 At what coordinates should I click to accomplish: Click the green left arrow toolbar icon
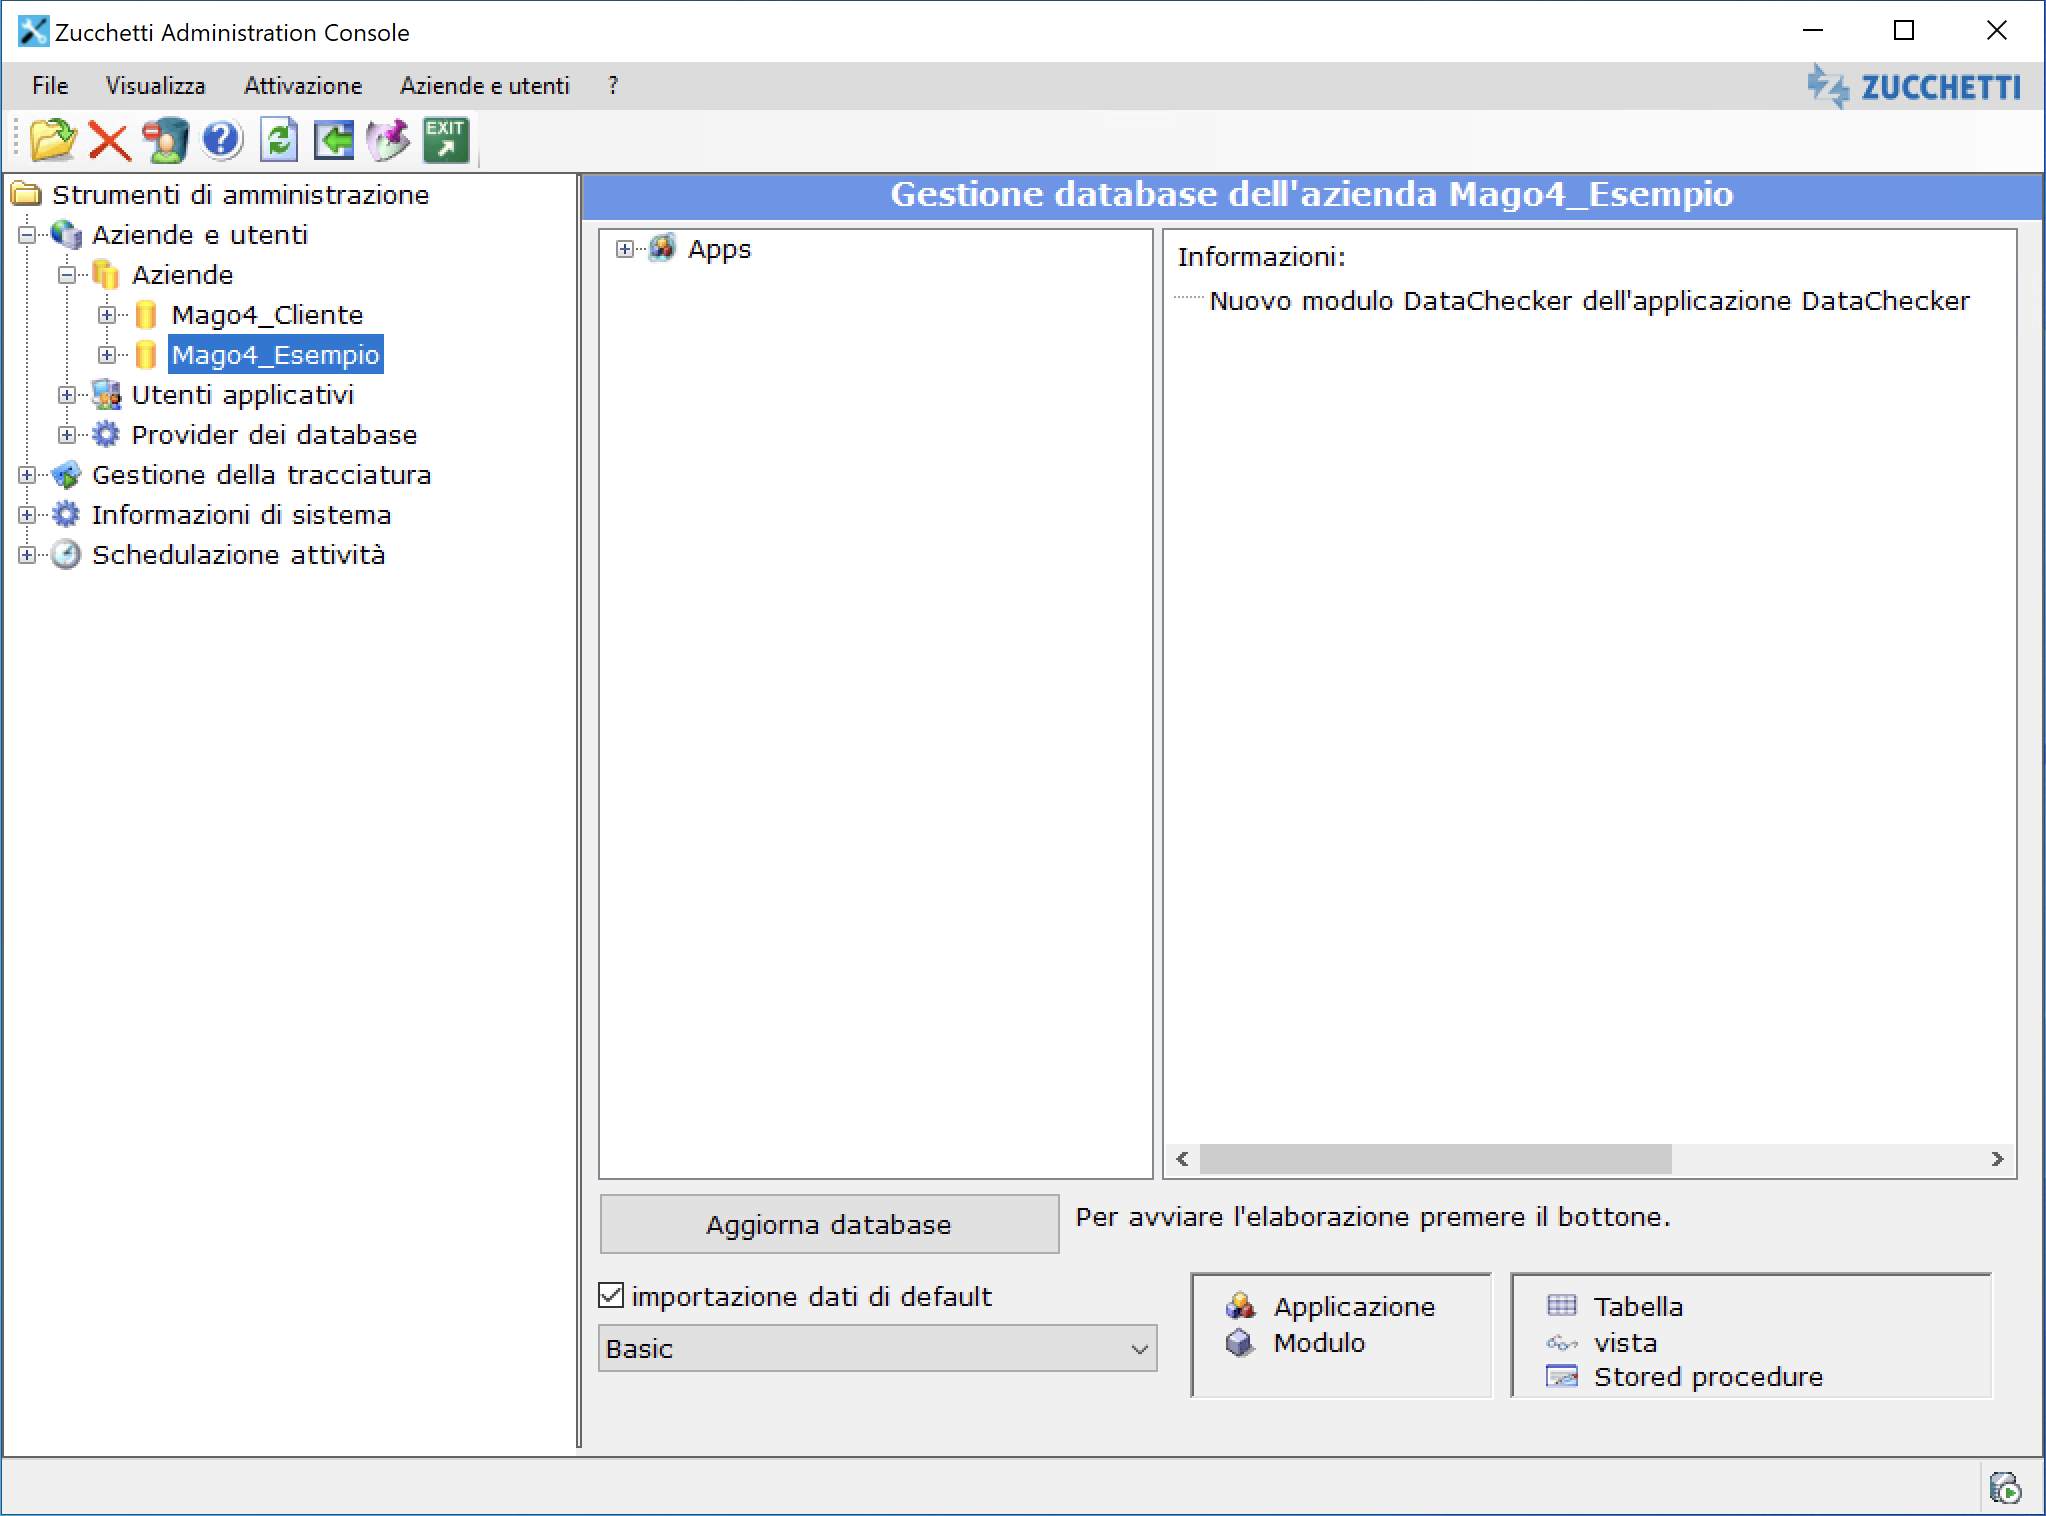(334, 141)
